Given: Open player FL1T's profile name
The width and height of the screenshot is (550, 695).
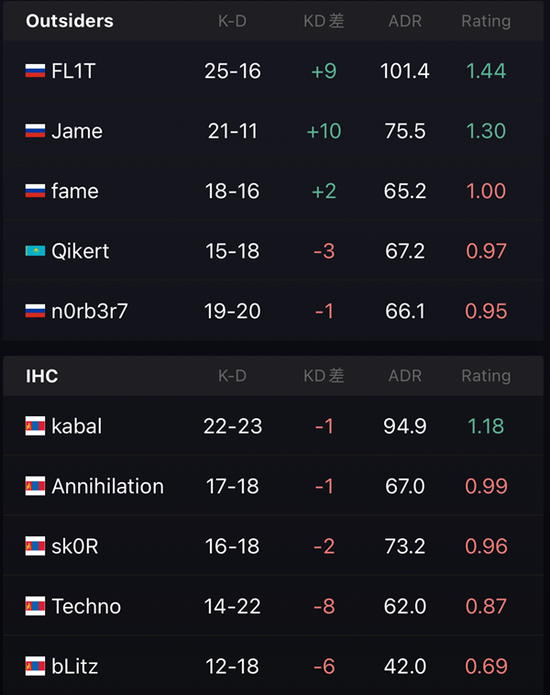Looking at the screenshot, I should click(x=73, y=71).
